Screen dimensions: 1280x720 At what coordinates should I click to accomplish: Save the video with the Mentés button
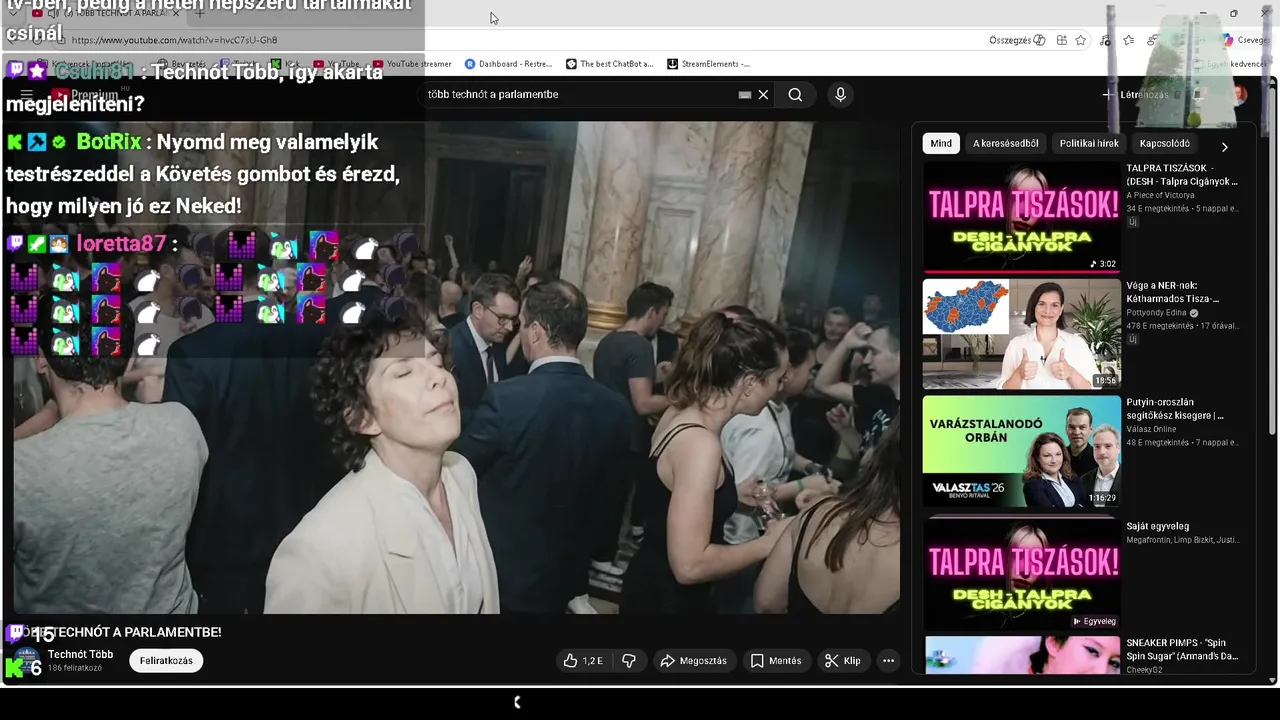click(776, 661)
